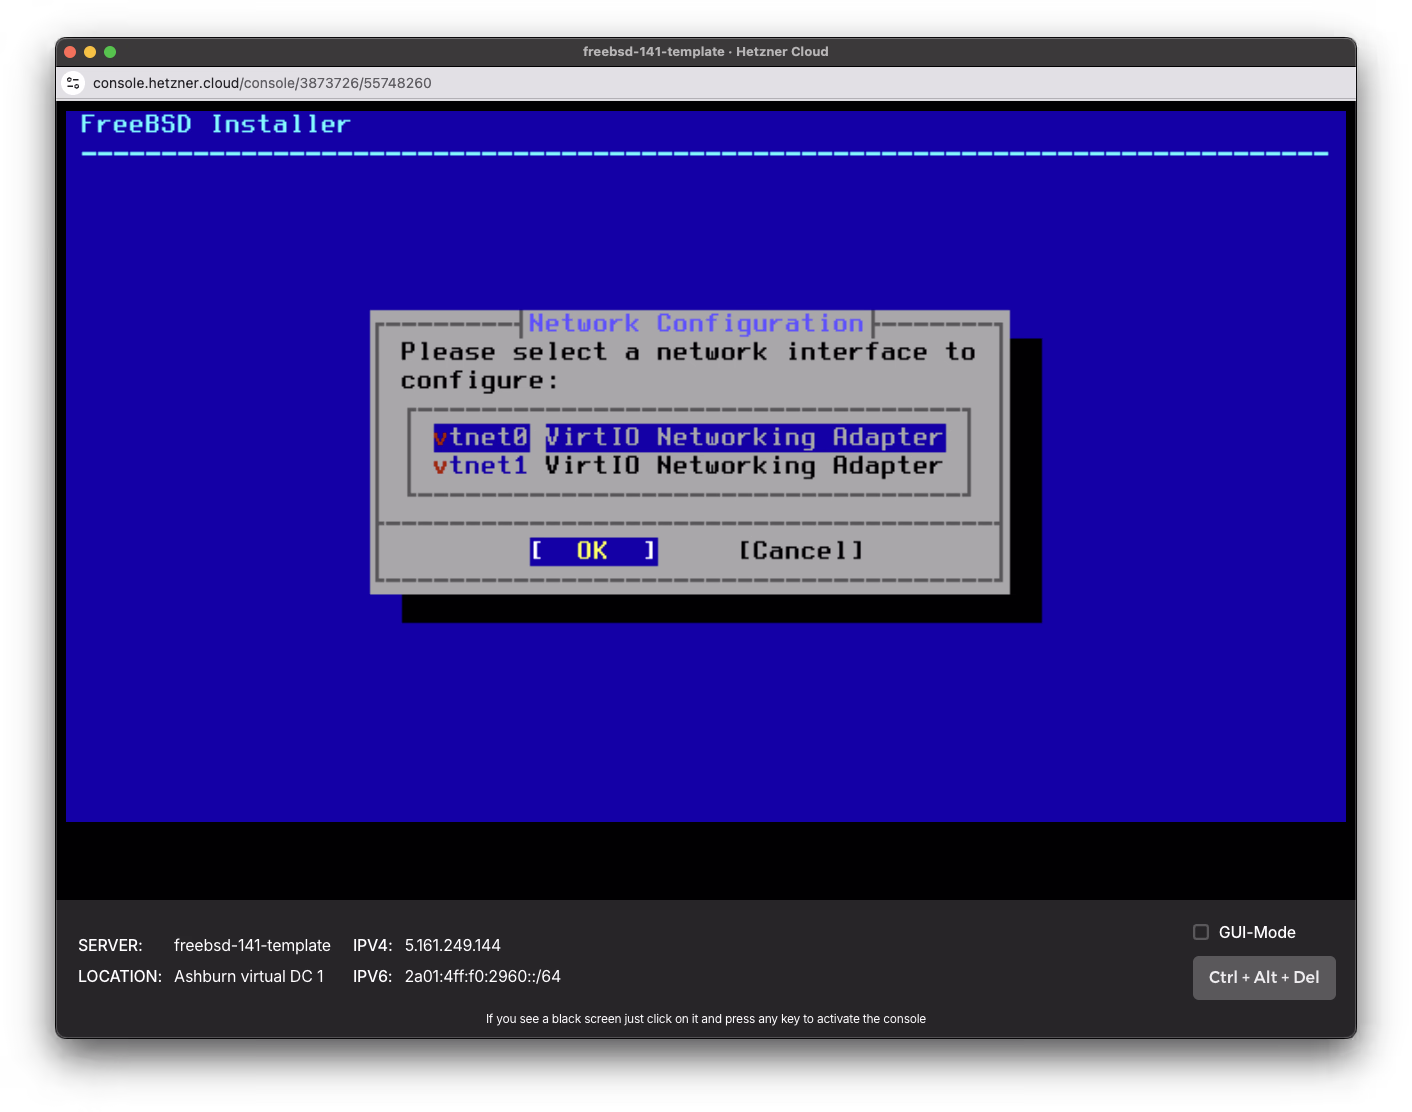The width and height of the screenshot is (1412, 1112).
Task: Click the black screen hint text
Action: click(x=705, y=1018)
